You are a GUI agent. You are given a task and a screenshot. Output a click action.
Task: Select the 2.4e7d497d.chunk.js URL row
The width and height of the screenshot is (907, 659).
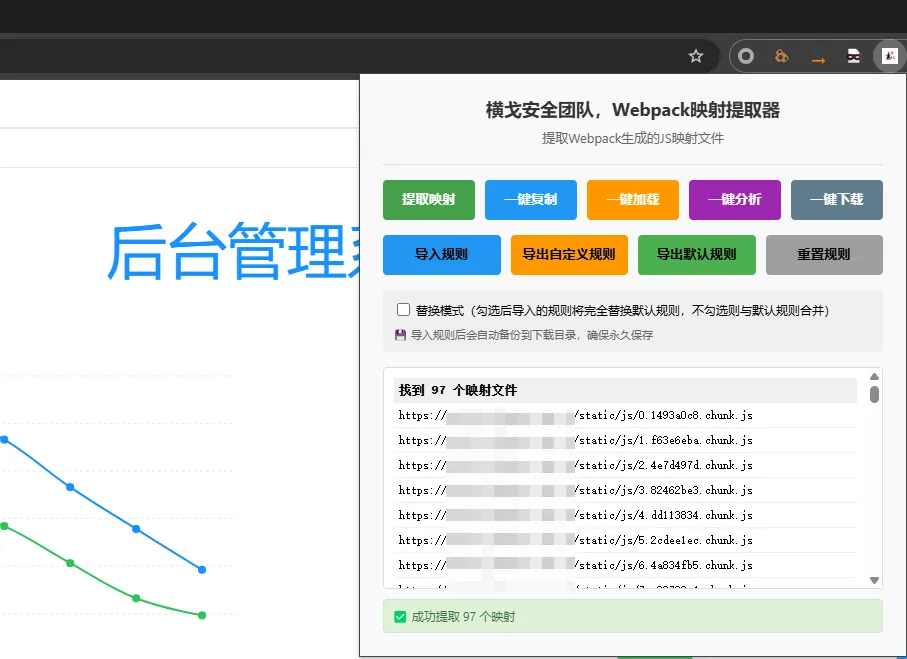click(x=625, y=465)
